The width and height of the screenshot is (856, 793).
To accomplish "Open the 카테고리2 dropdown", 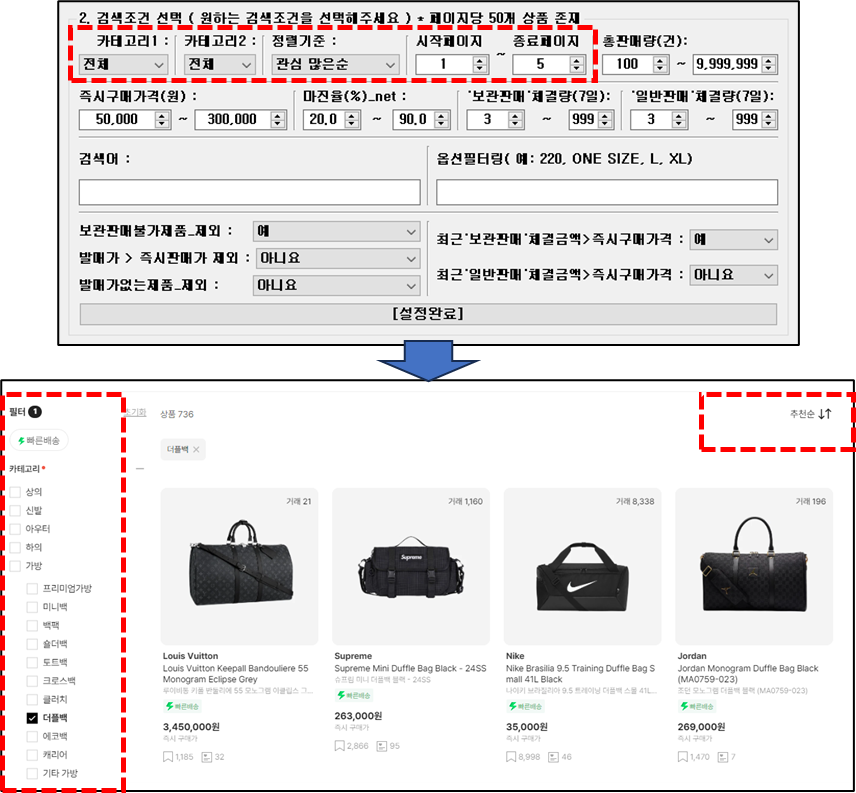I will point(219,64).
